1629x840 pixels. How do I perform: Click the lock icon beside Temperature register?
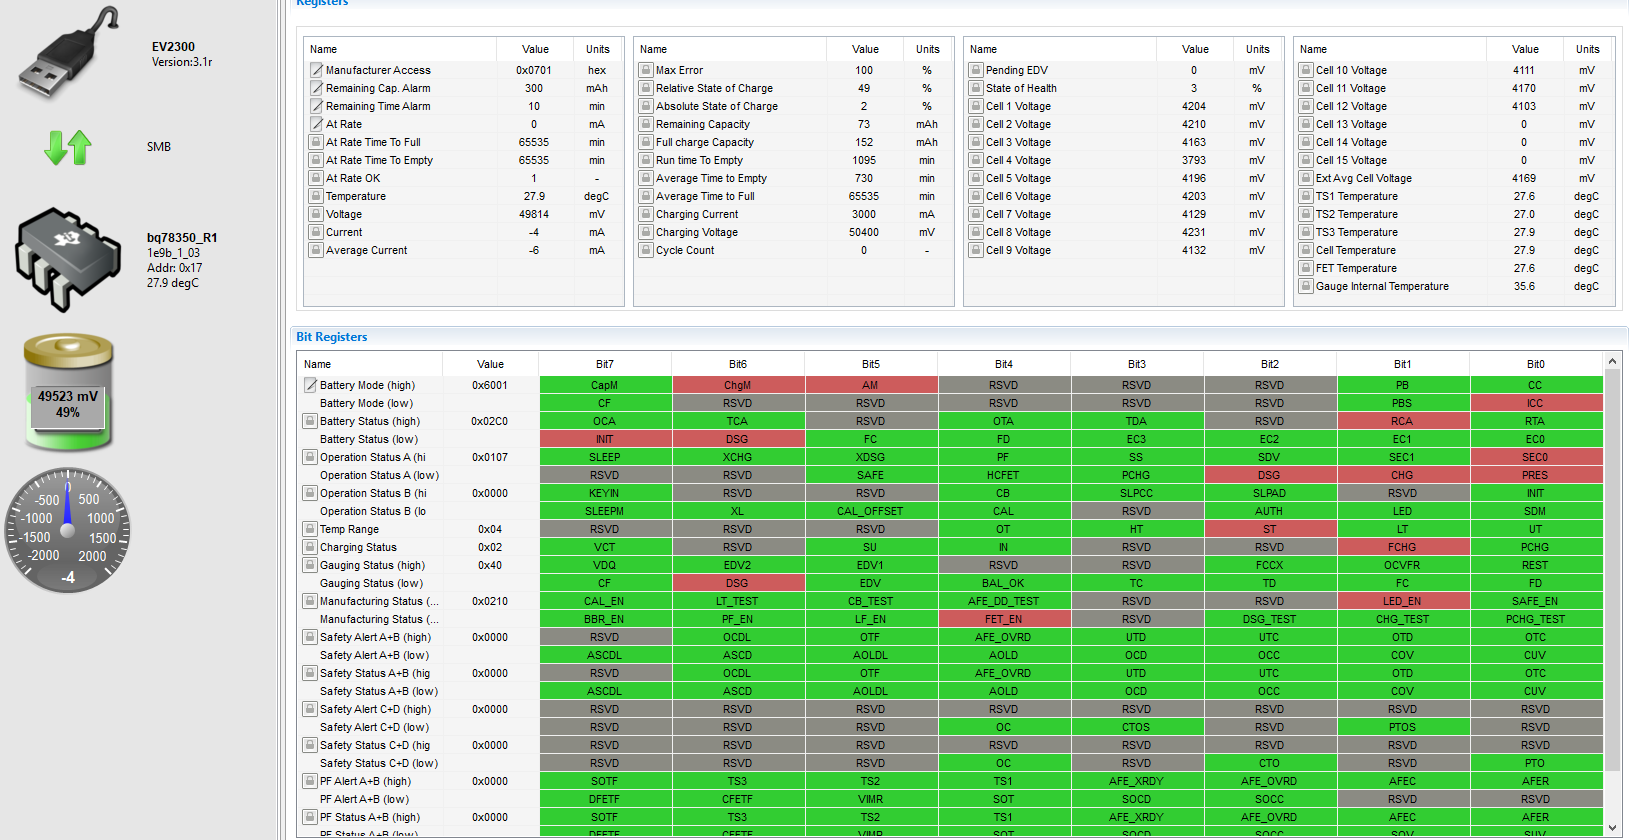(x=316, y=196)
